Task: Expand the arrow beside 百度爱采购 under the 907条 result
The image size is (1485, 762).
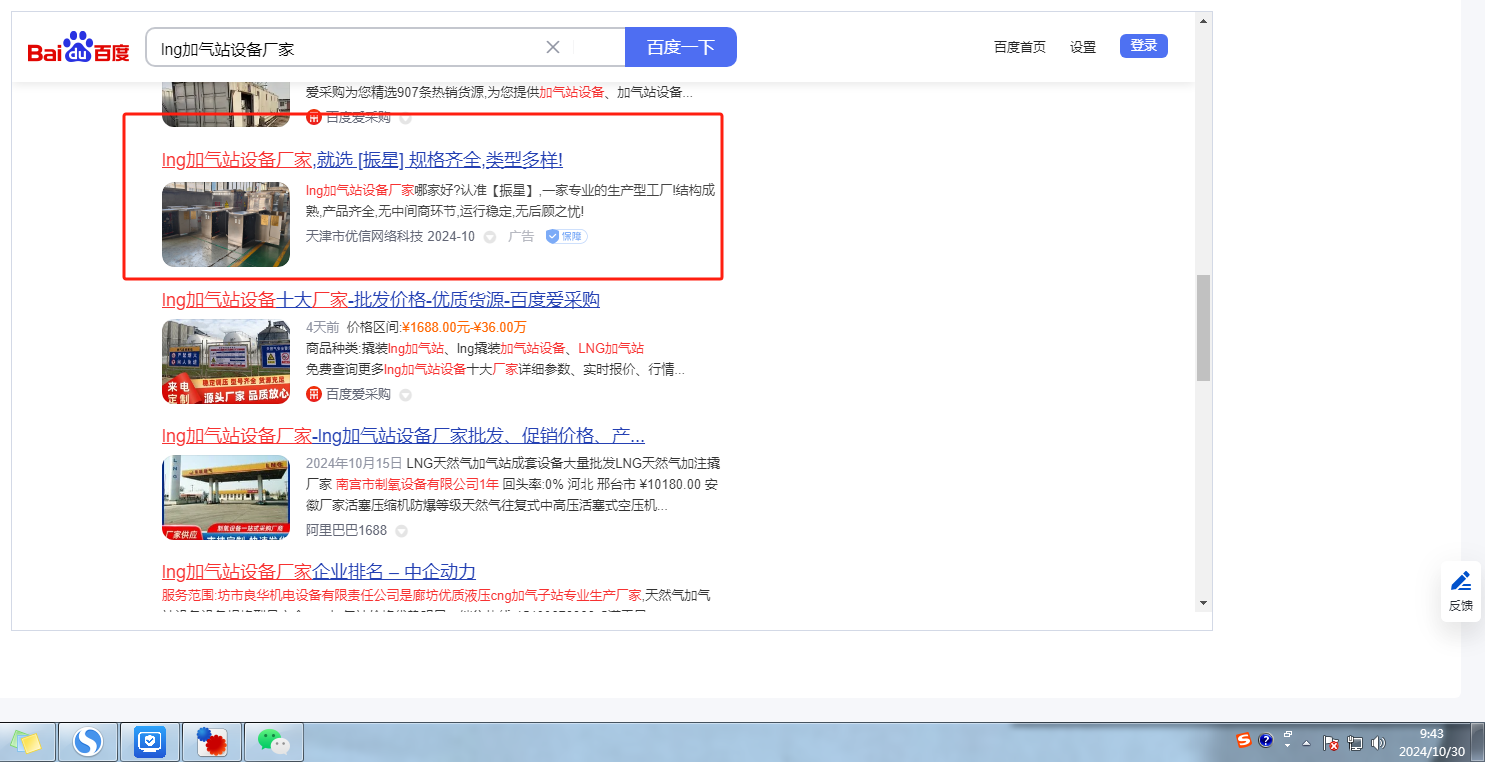Action: tap(405, 118)
